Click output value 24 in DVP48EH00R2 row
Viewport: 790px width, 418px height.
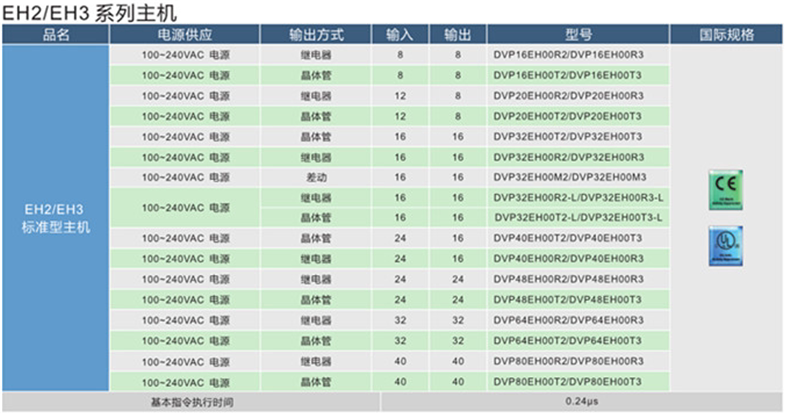[x=457, y=280]
